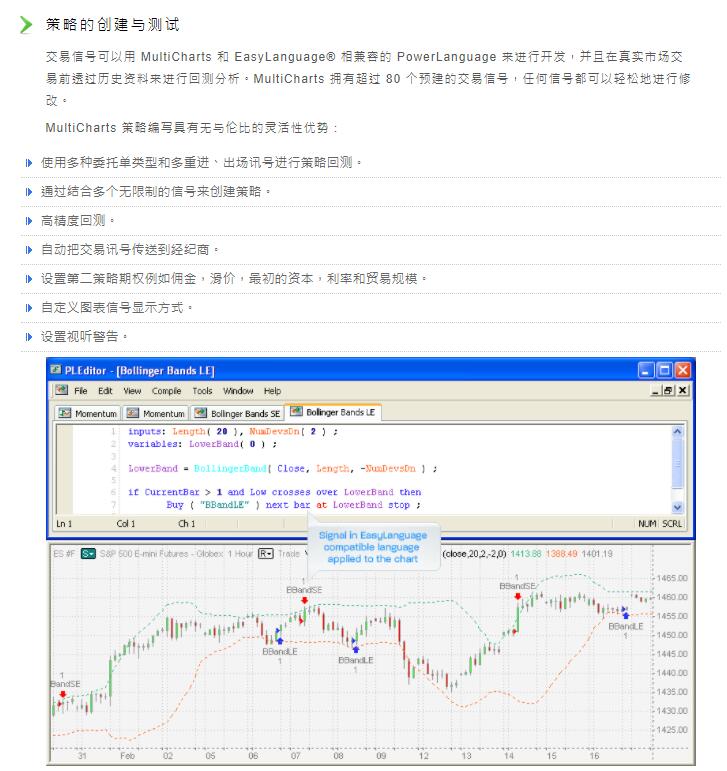Click the ES #F symbol label on chart
The image size is (727, 771).
pyautogui.click(x=64, y=554)
